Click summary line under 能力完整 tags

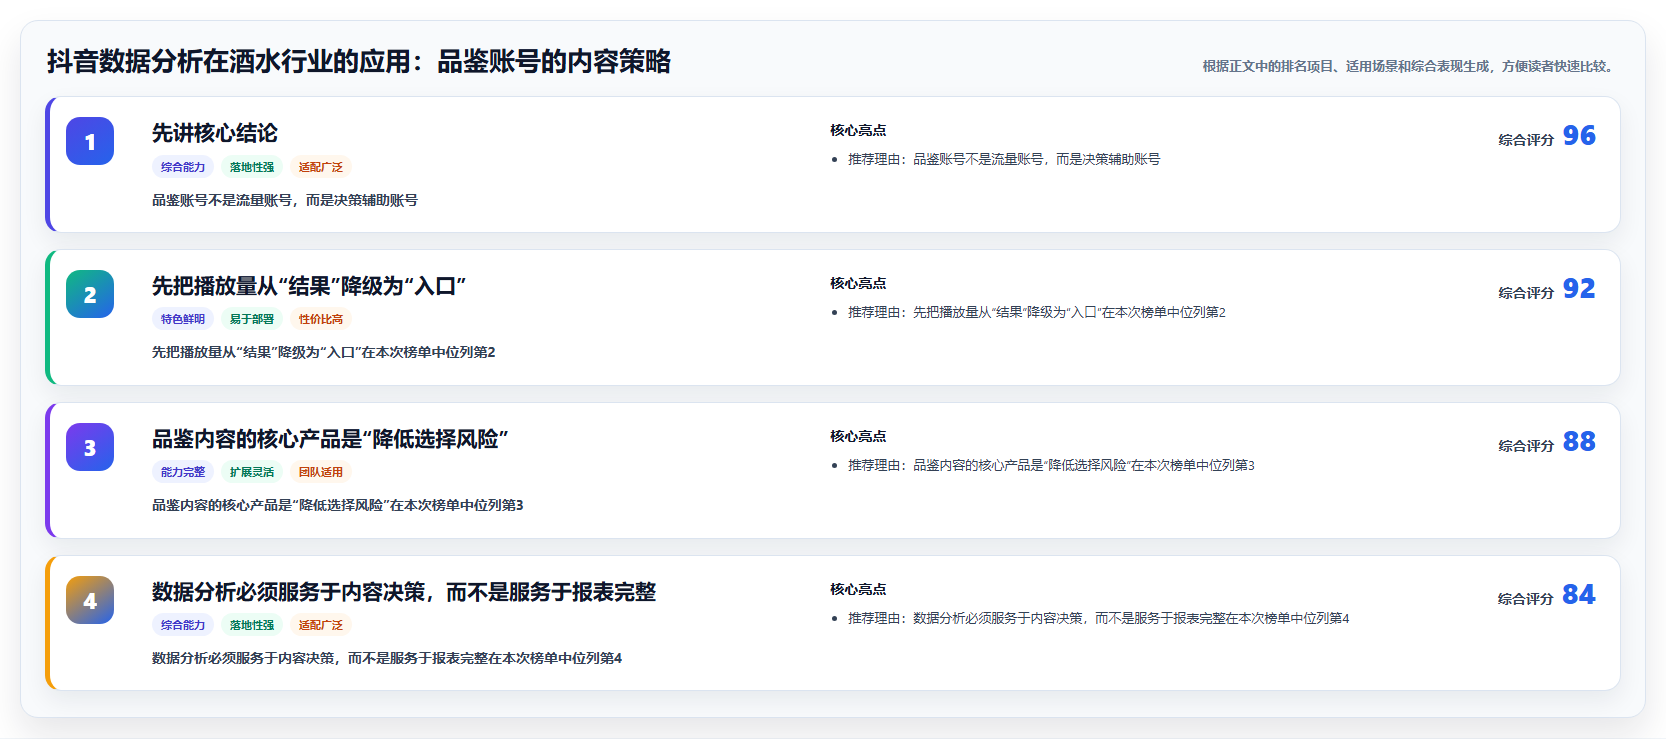(x=338, y=505)
